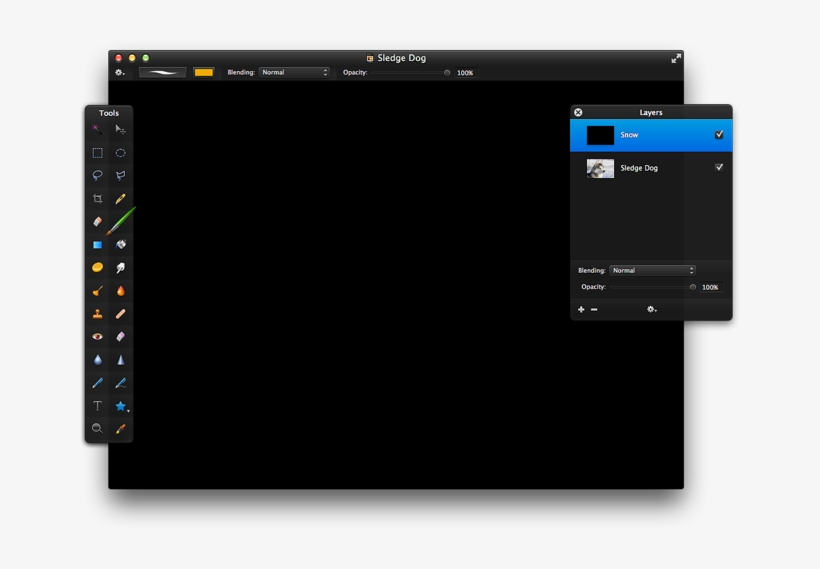
Task: Click the Snow layer thumbnail
Action: pyautogui.click(x=600, y=135)
